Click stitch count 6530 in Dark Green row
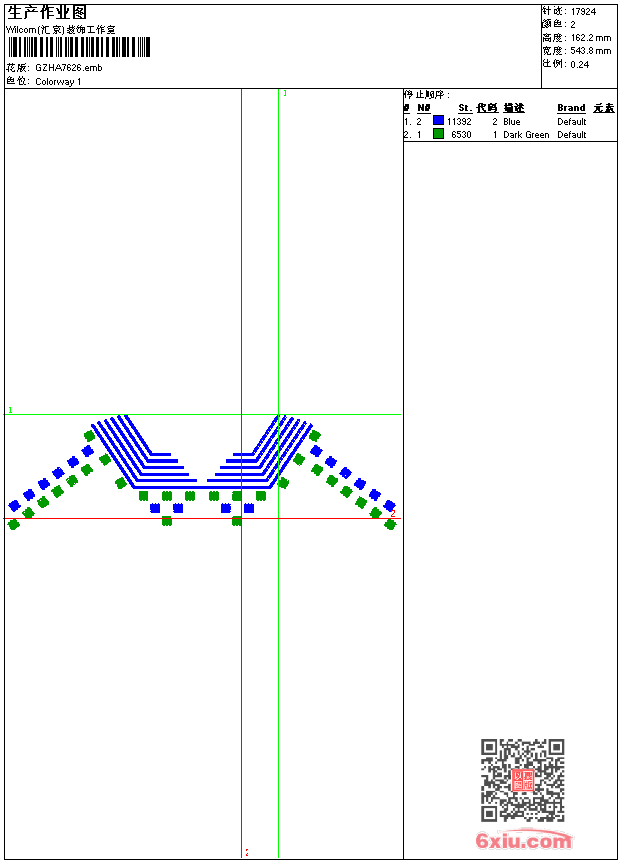 point(461,135)
